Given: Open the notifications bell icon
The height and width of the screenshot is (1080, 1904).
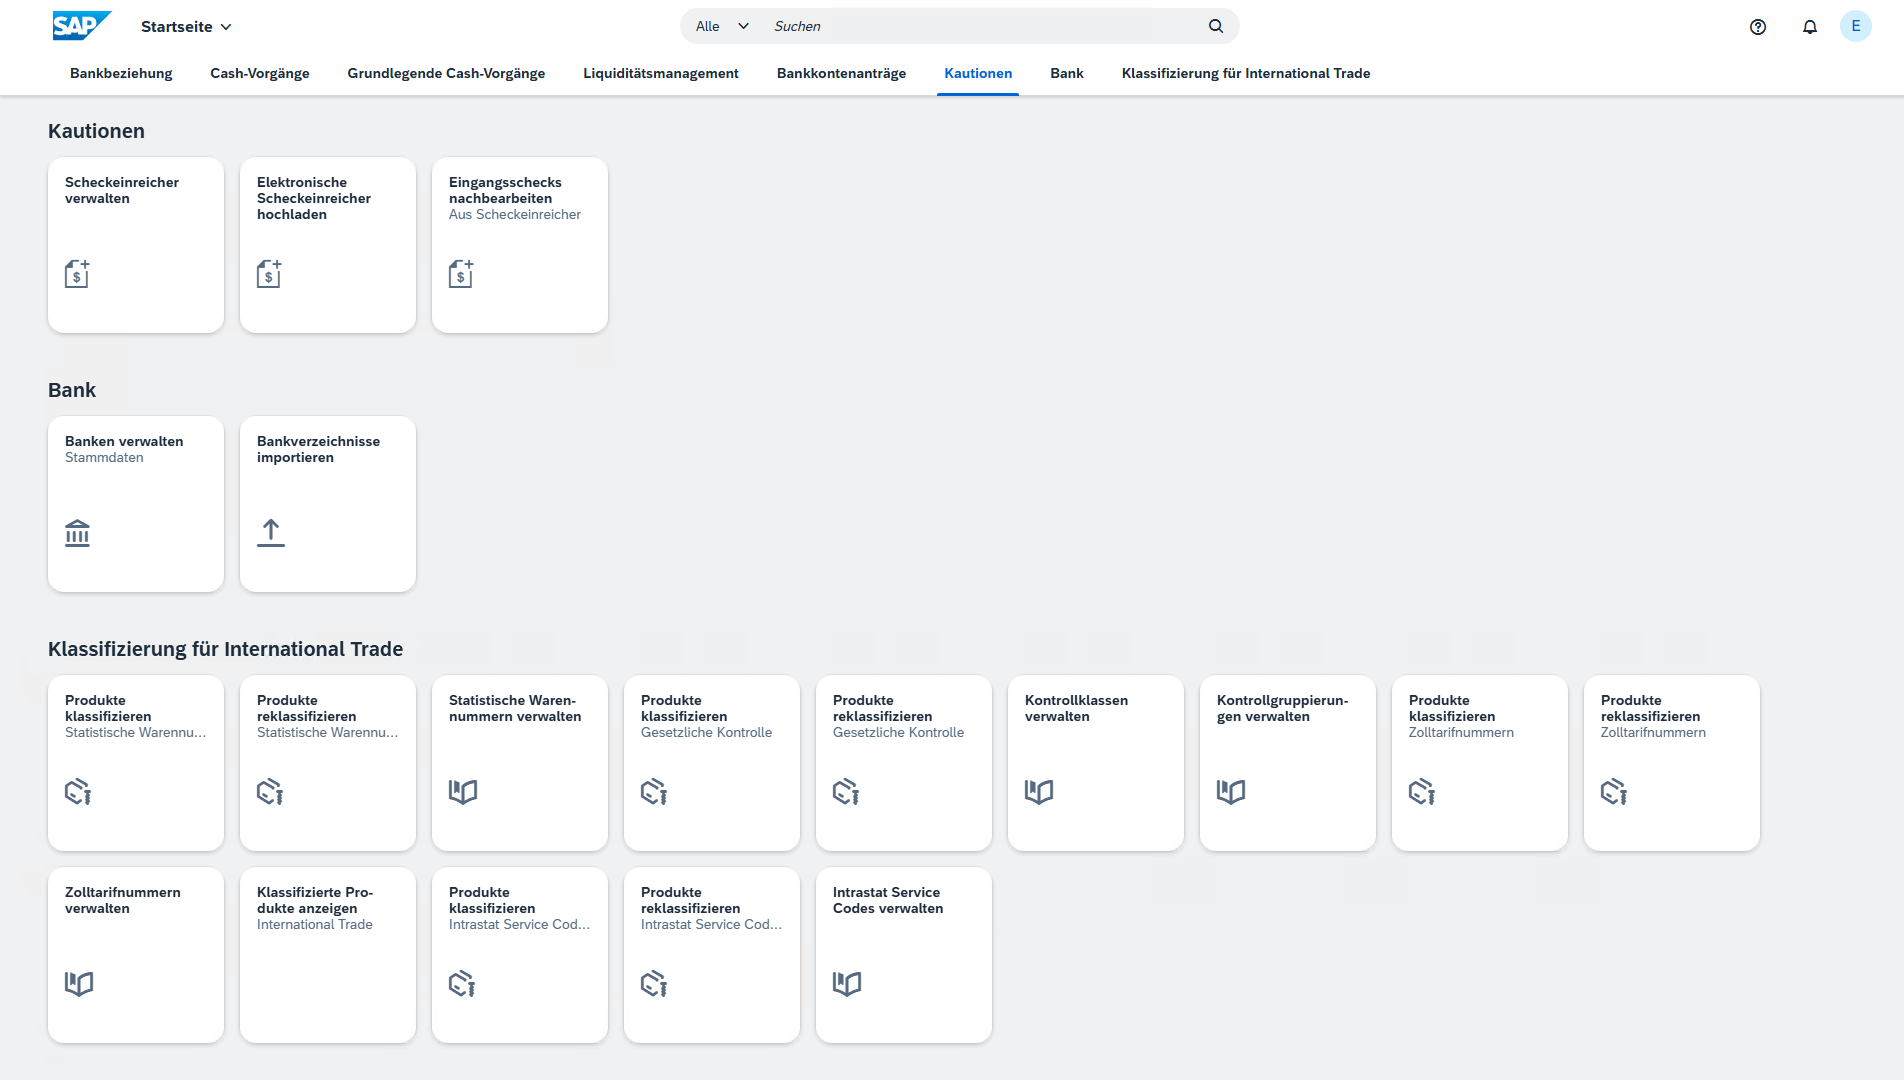Looking at the screenshot, I should tap(1810, 27).
